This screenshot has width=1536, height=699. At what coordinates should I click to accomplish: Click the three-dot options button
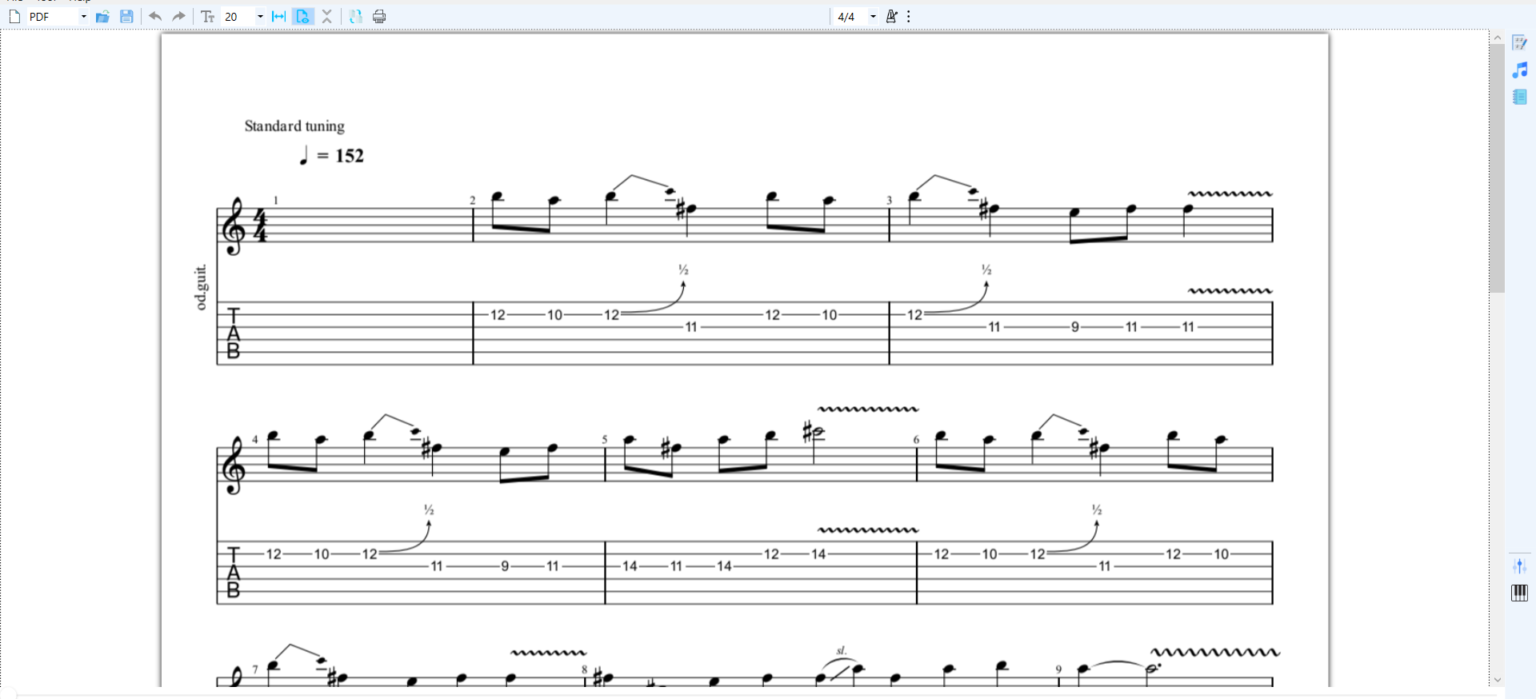pos(906,16)
